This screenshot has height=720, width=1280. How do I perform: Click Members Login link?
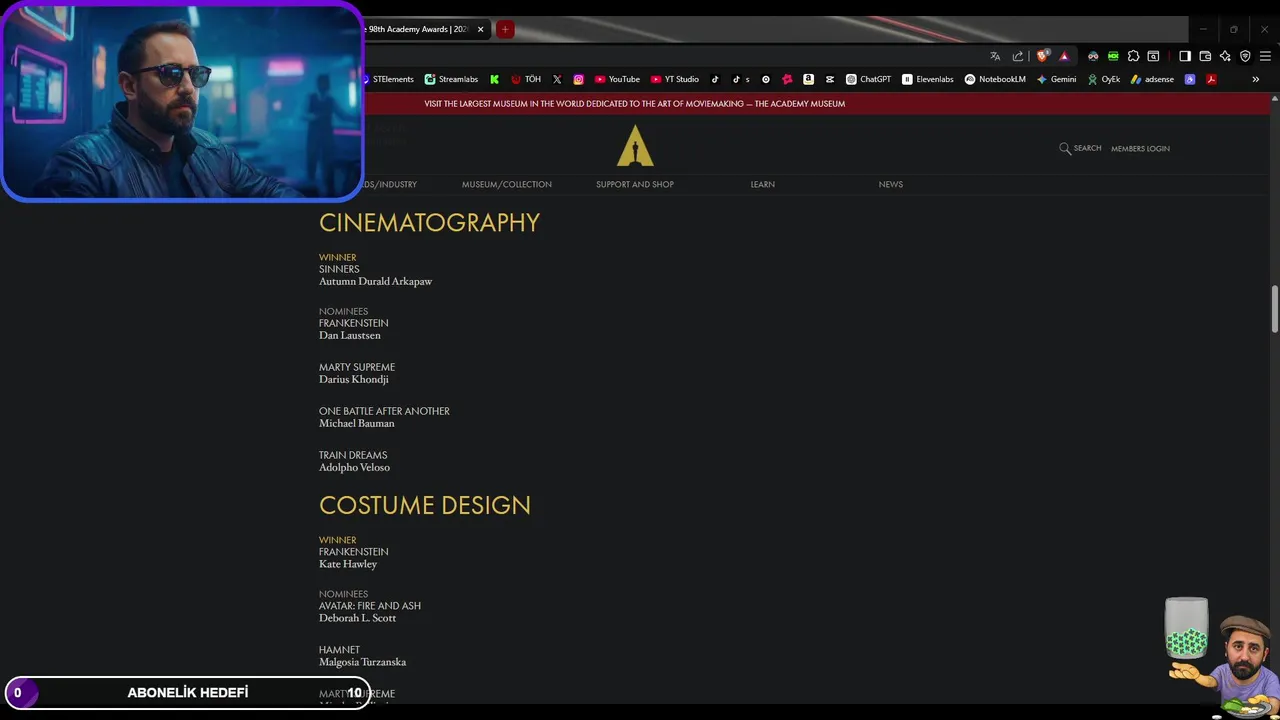[x=1140, y=148]
